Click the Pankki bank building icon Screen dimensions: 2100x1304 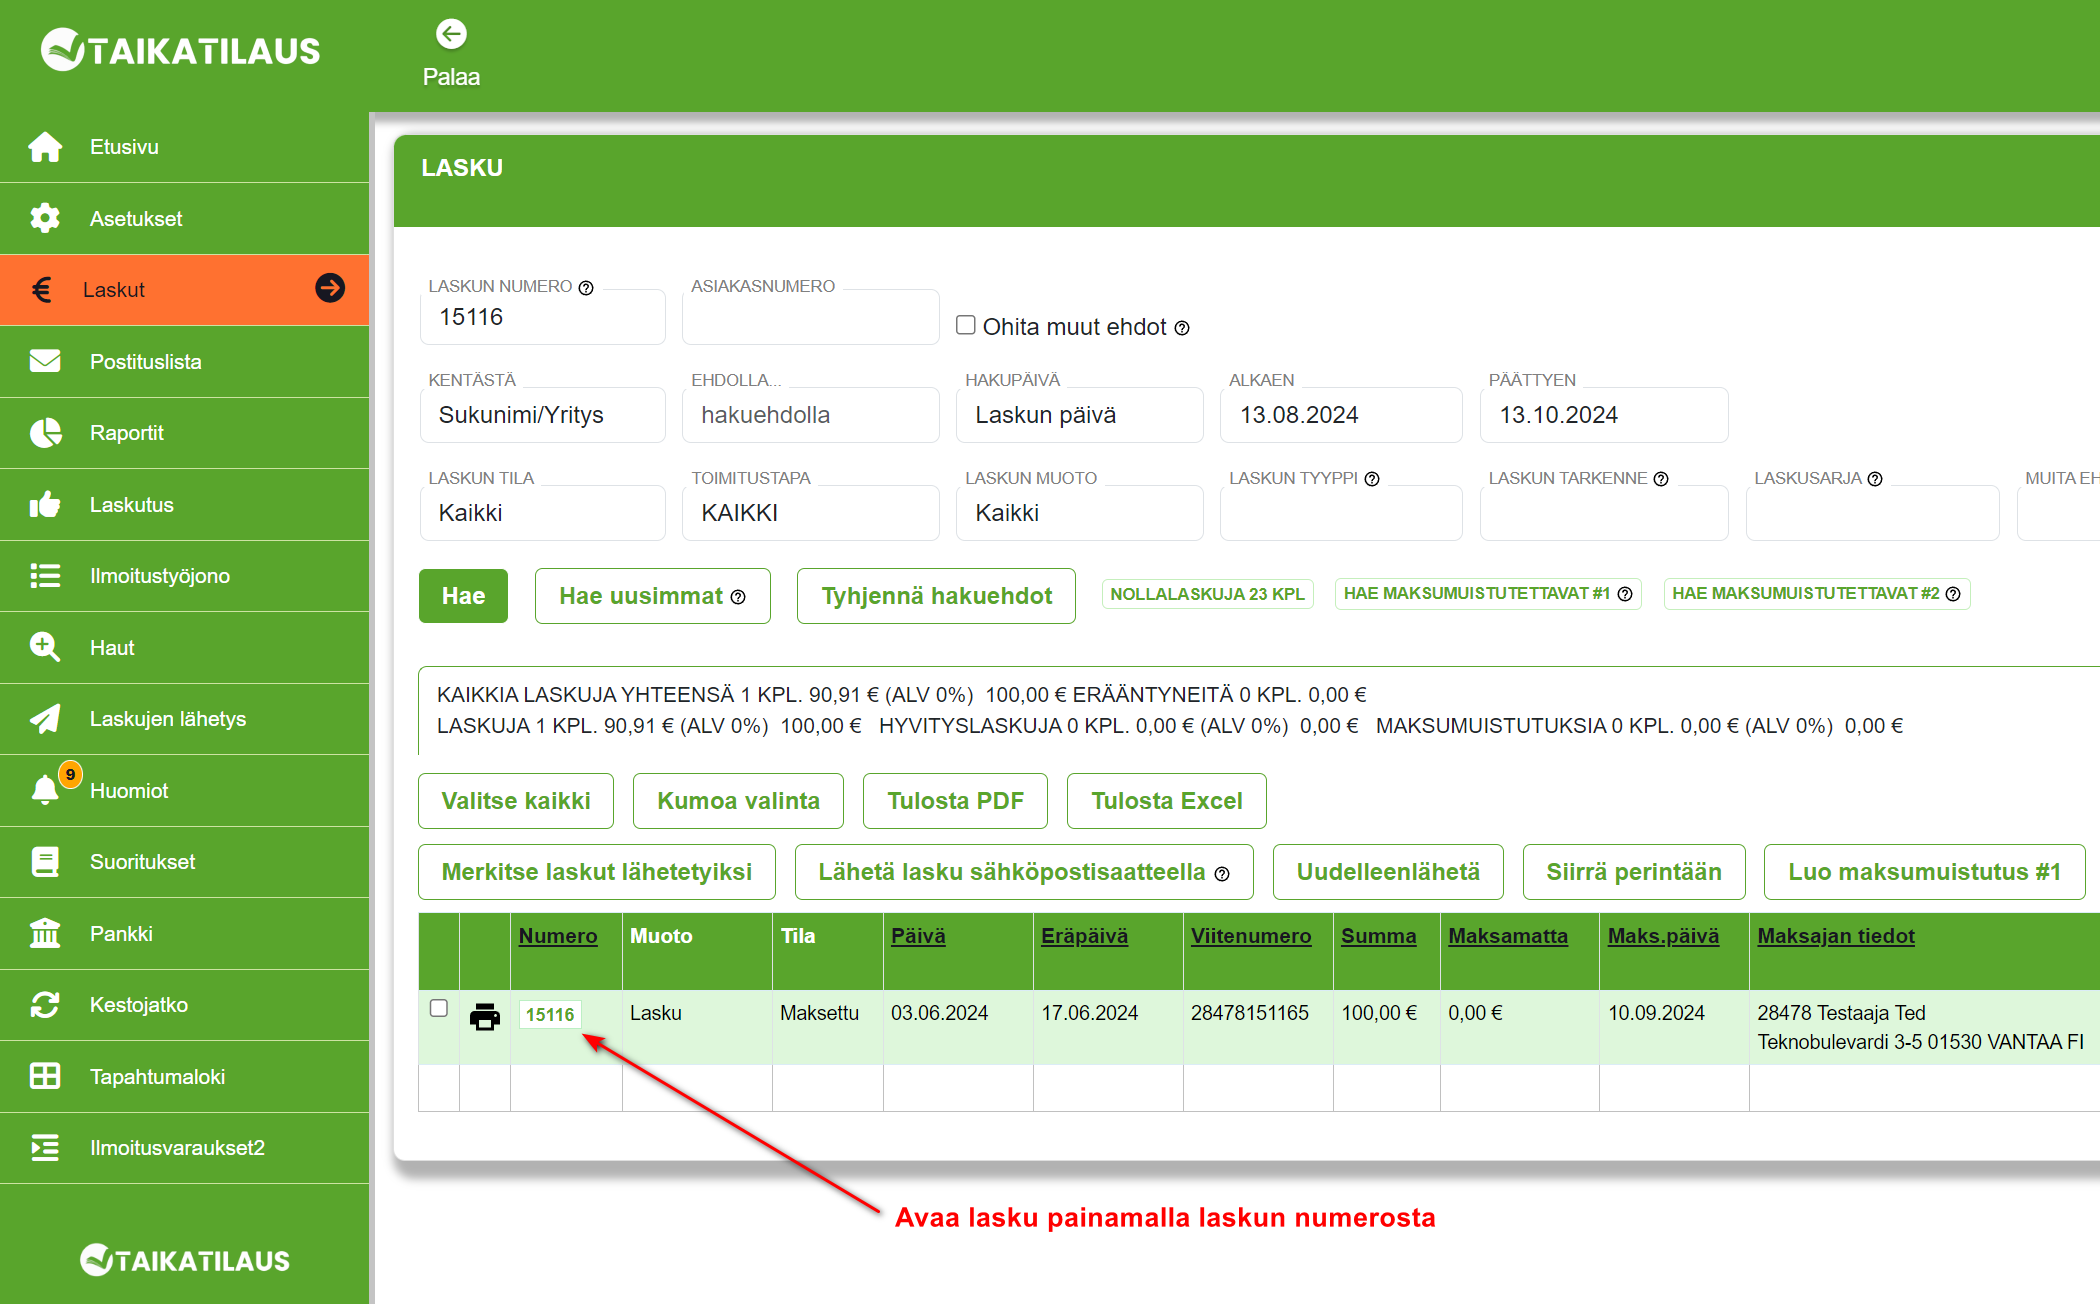(45, 933)
